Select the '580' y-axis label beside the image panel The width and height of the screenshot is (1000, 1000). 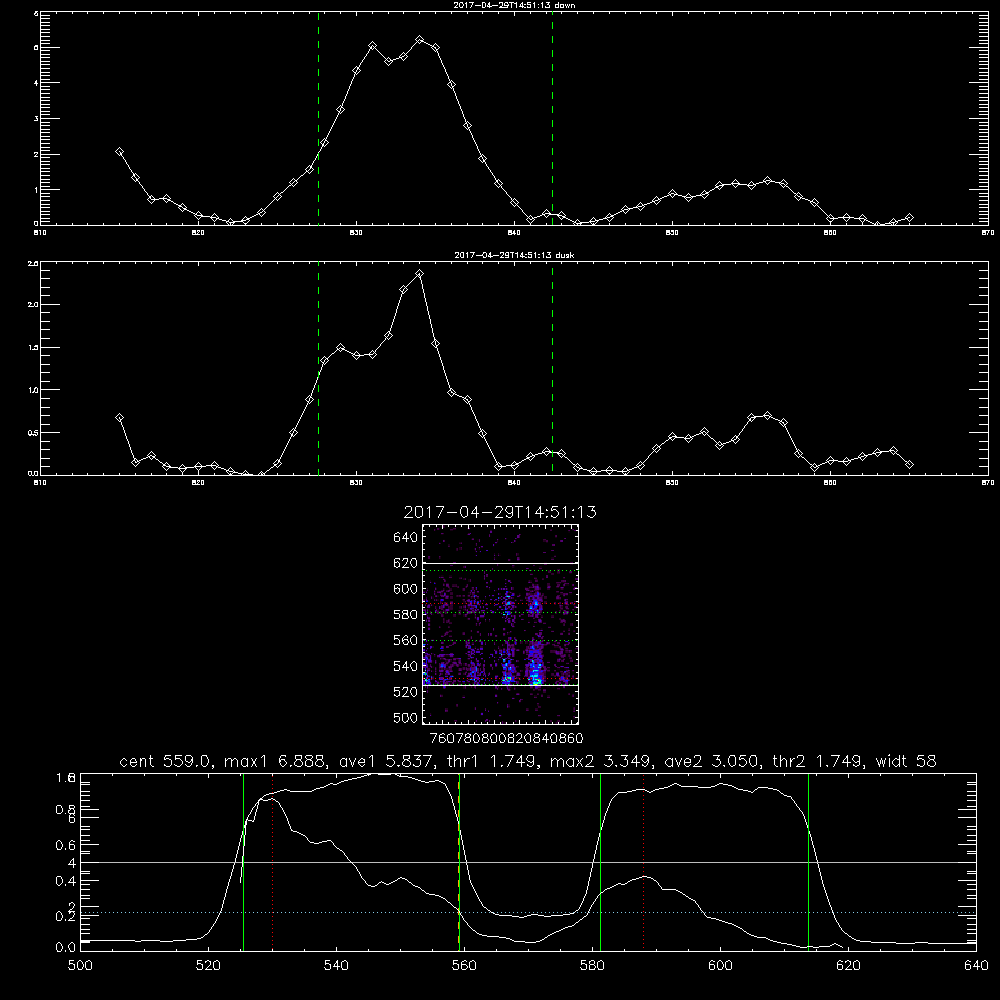(406, 615)
